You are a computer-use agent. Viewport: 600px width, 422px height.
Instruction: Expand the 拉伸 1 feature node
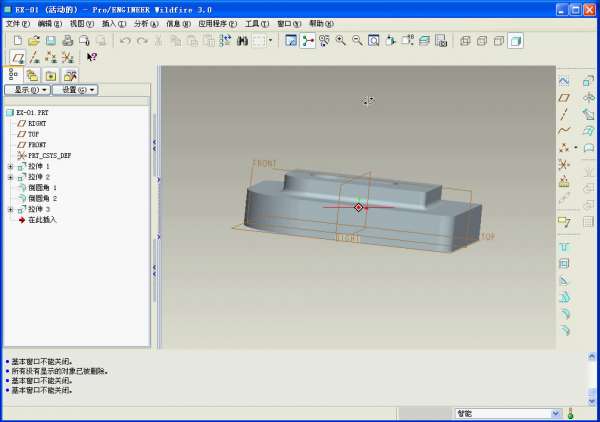click(10, 166)
